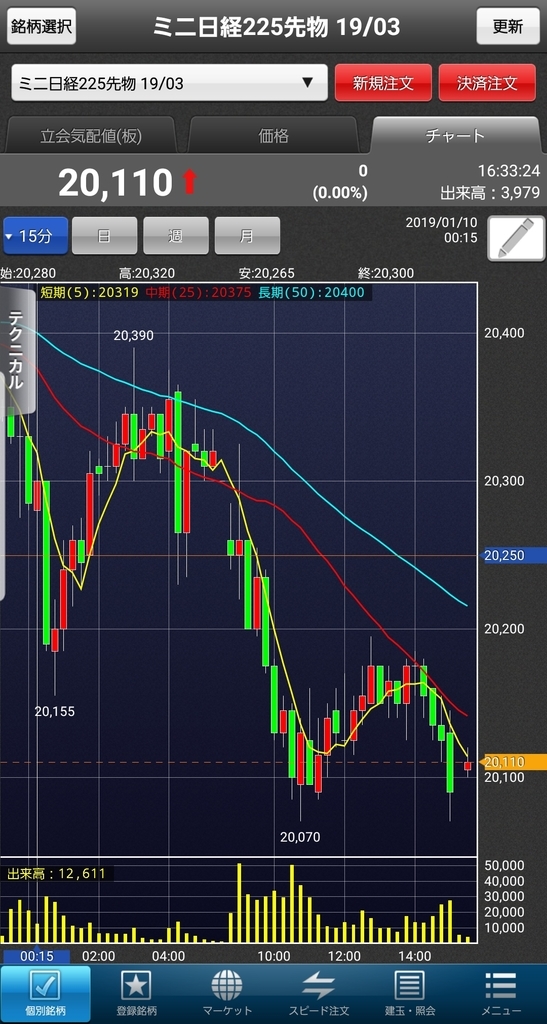Click the 00:15 time cursor label
The height and width of the screenshot is (1024, 547).
[36, 956]
